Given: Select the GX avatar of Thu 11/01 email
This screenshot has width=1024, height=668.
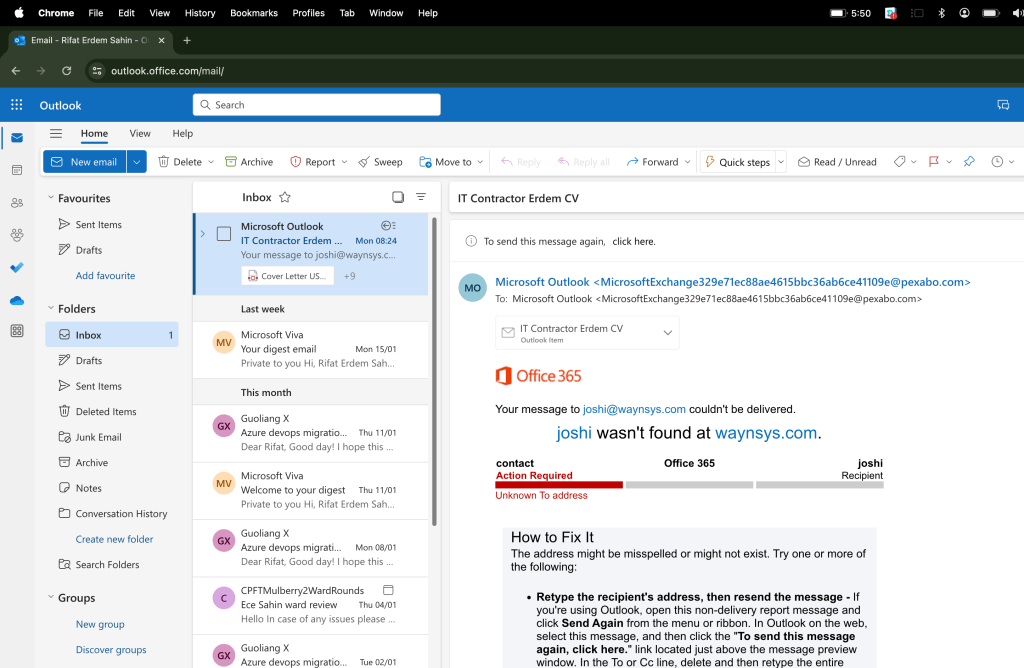Looking at the screenshot, I should pyautogui.click(x=224, y=426).
